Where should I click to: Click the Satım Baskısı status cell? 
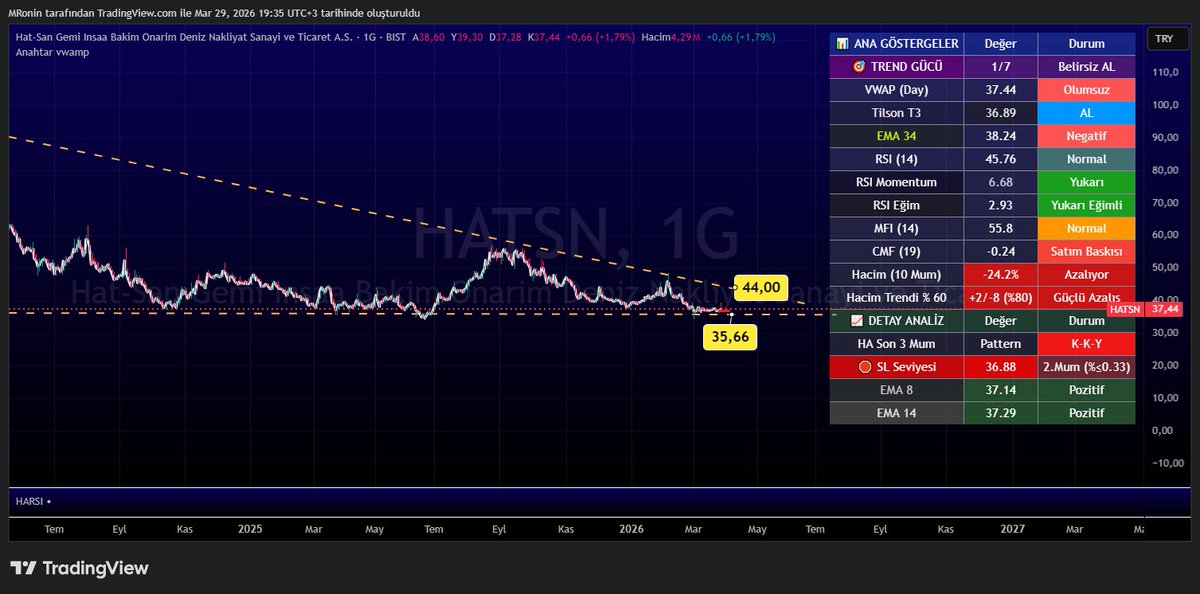click(1086, 251)
